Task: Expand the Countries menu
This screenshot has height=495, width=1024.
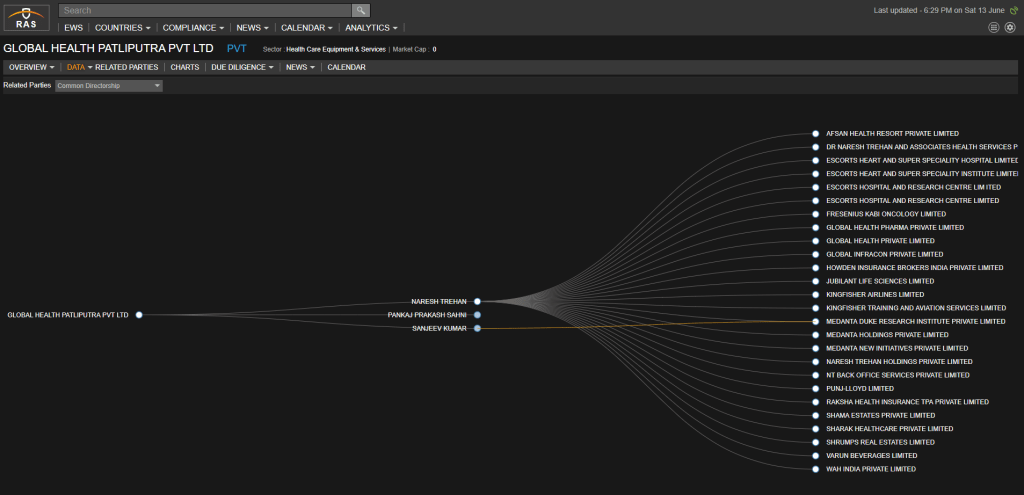Action: 123,28
